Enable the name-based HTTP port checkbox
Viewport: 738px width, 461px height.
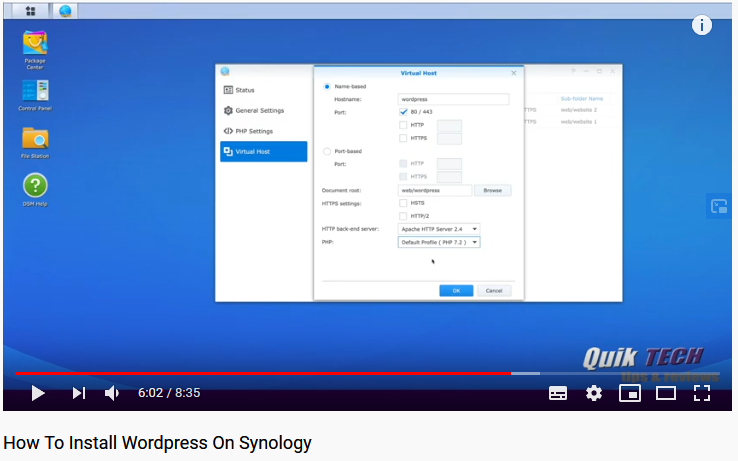click(x=403, y=125)
